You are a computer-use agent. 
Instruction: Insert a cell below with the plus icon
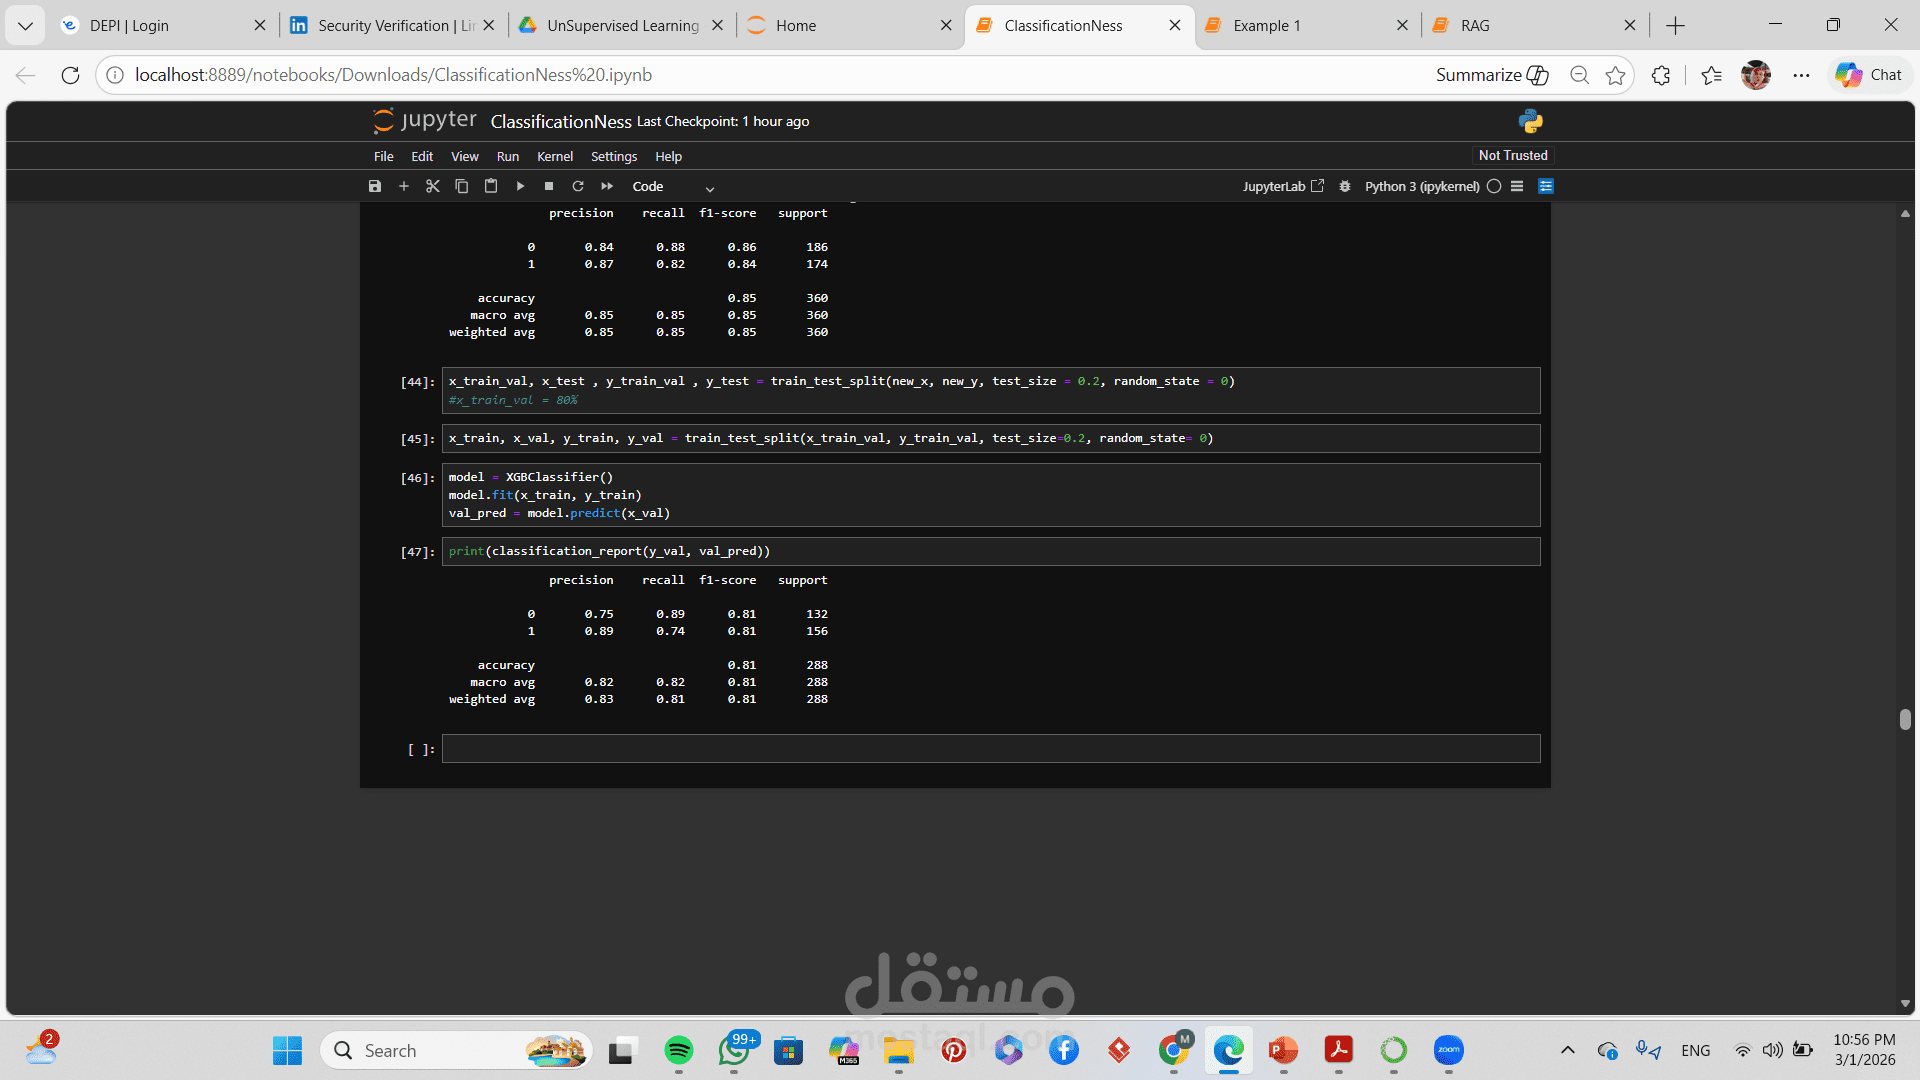[404, 187]
